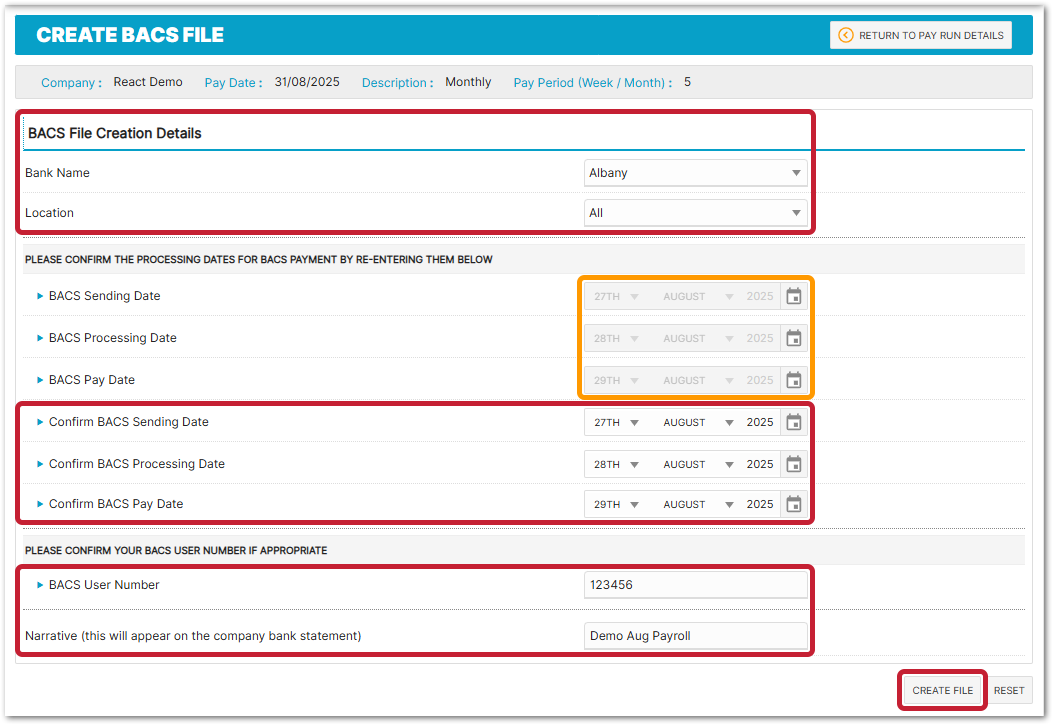Select month for Confirm BACS Processing Date
The height and width of the screenshot is (725, 1056).
tap(698, 464)
